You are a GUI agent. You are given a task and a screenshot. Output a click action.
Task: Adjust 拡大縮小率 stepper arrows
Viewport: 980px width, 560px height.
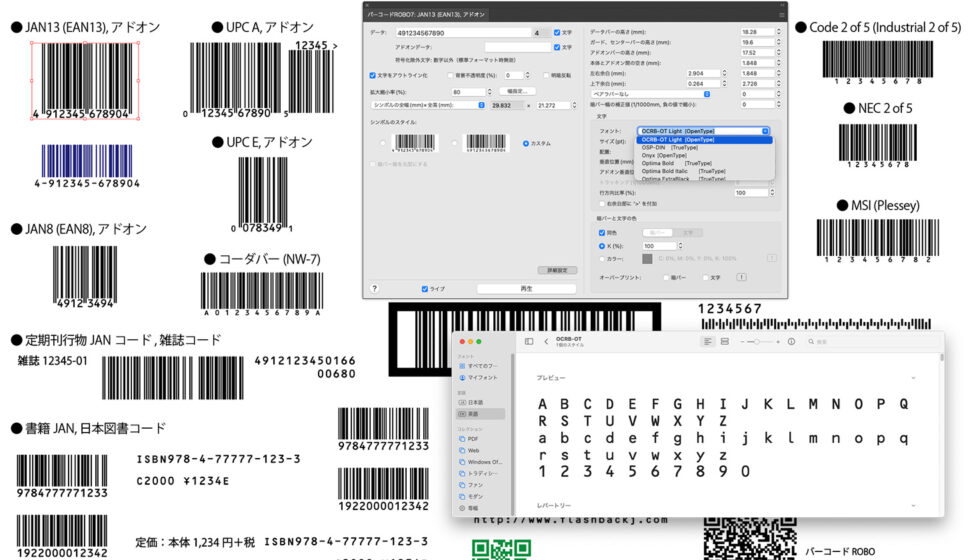[x=489, y=92]
